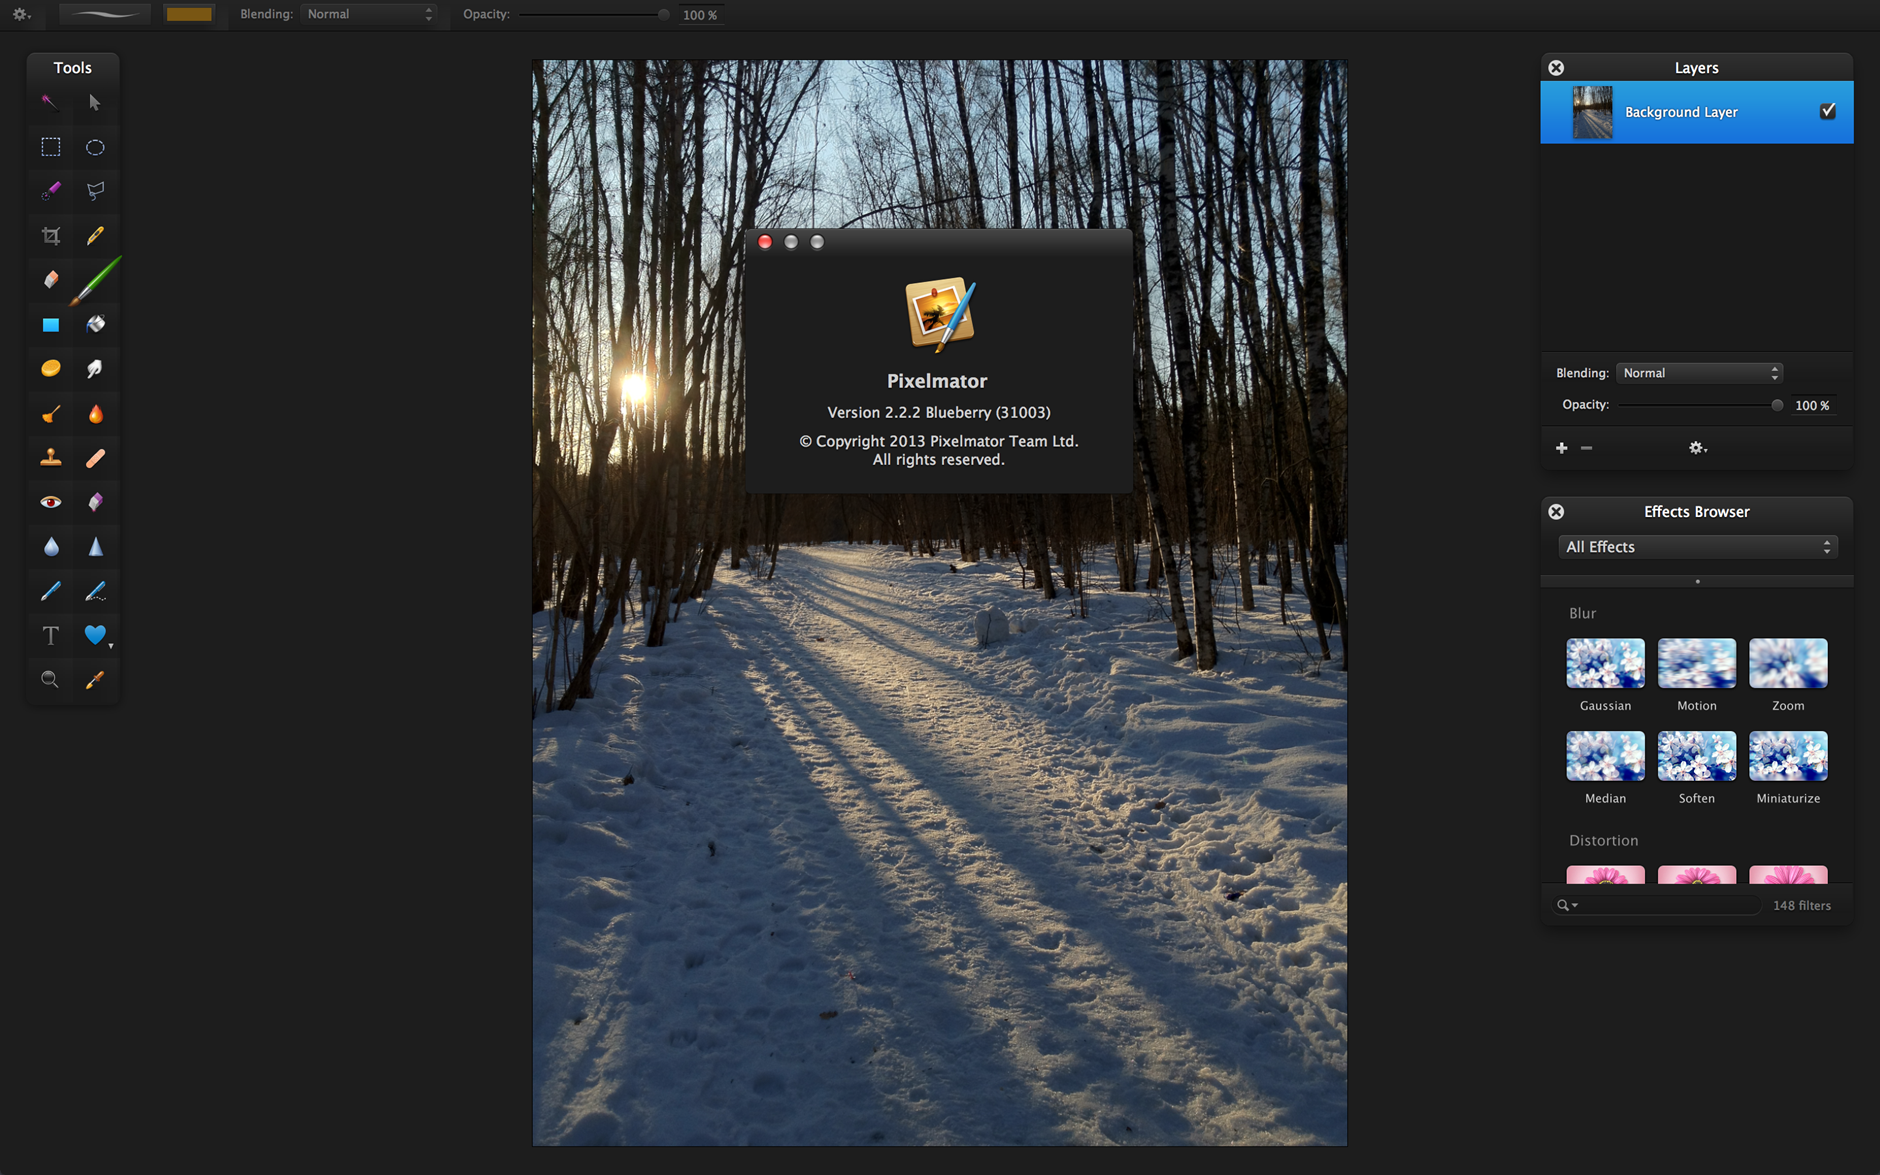
Task: Select the Elliptical Marquee tool
Action: tap(95, 147)
